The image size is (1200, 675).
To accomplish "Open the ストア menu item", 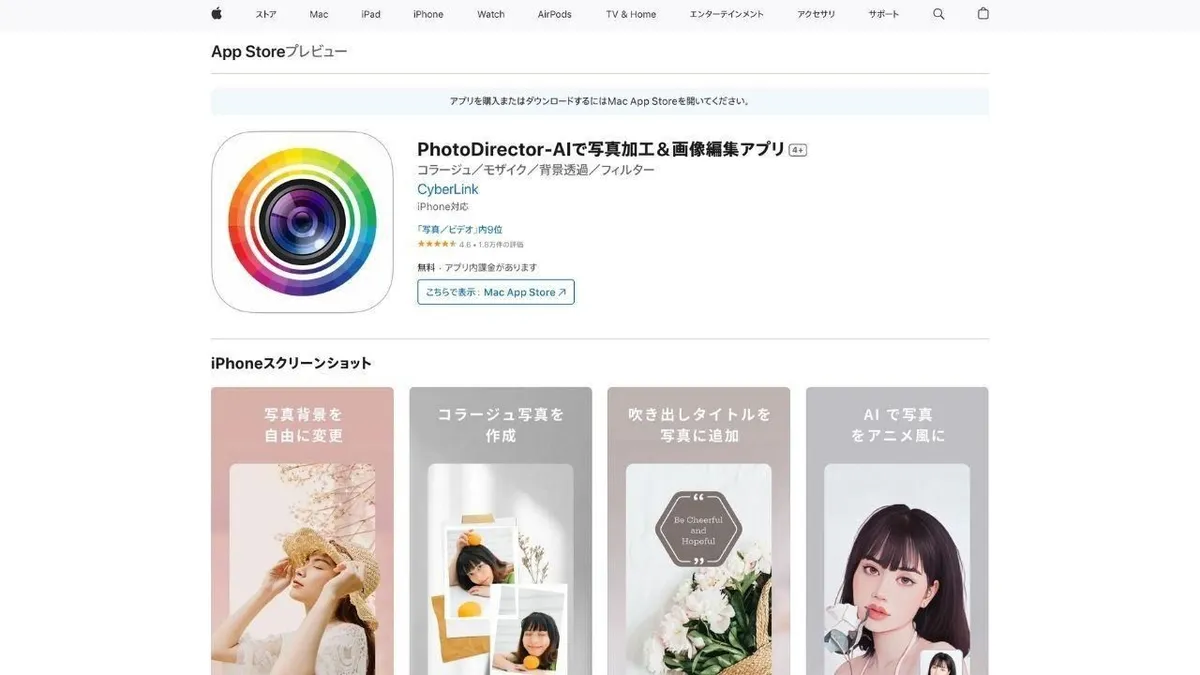I will 266,14.
